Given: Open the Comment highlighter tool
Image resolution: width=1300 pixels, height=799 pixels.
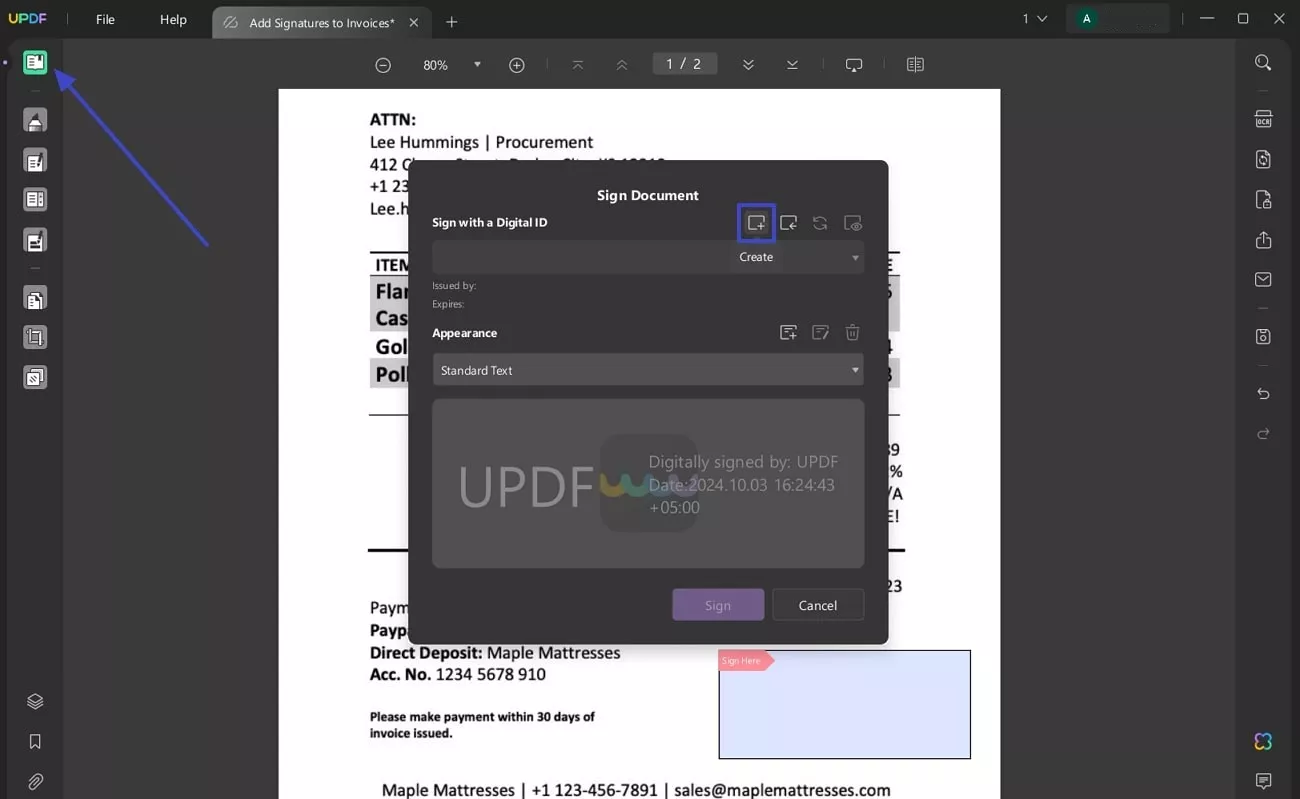Looking at the screenshot, I should click(35, 121).
